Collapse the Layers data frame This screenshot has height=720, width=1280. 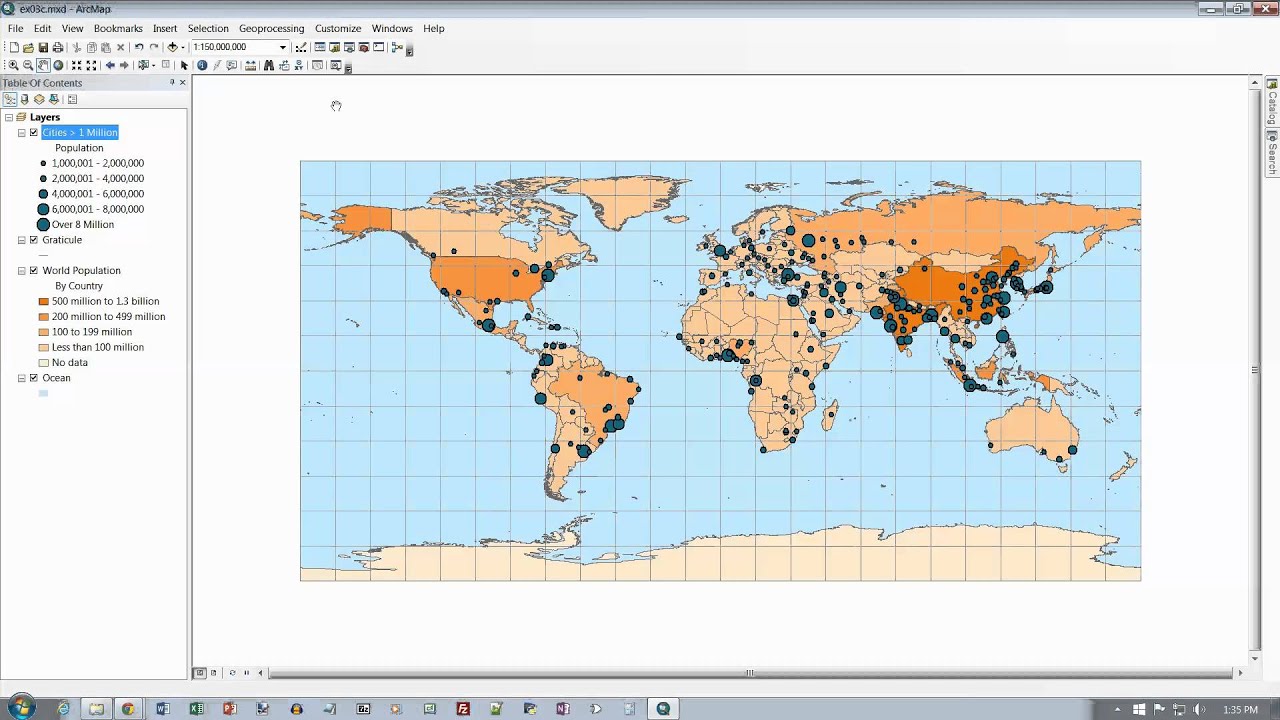point(8,117)
